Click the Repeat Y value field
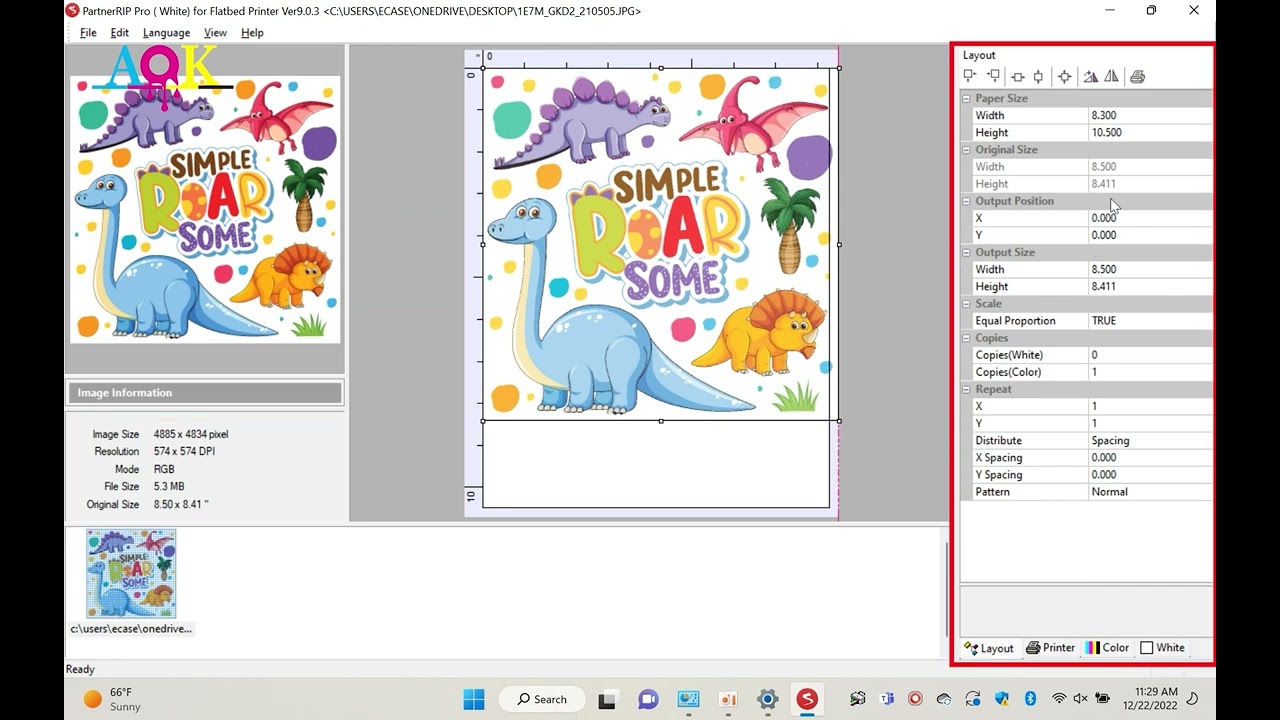This screenshot has width=1280, height=720. 1150,424
